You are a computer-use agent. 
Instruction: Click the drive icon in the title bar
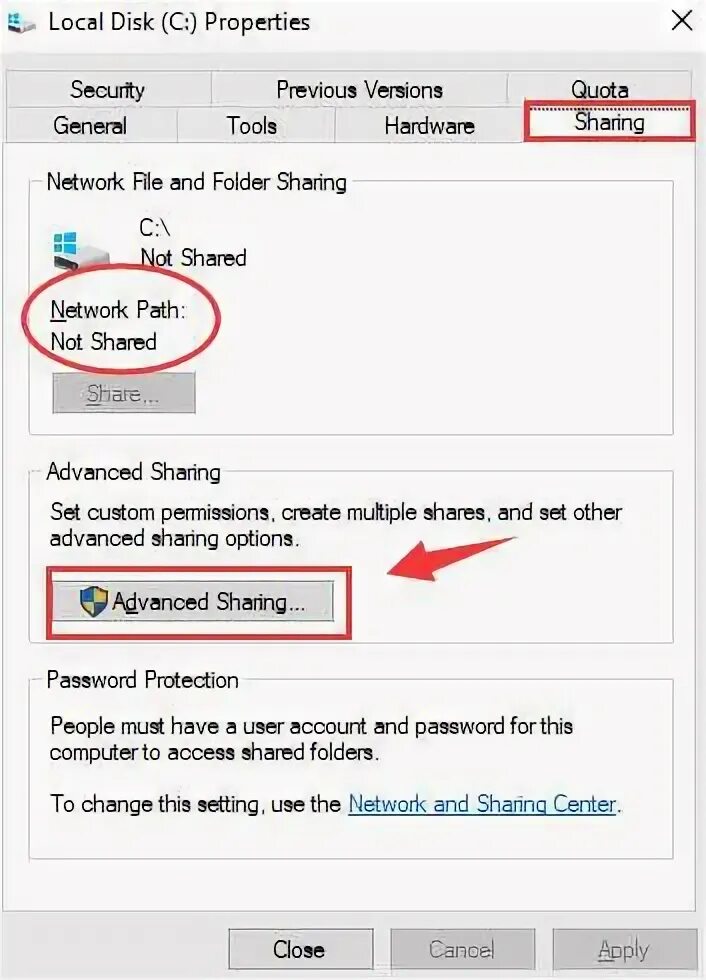20,22
